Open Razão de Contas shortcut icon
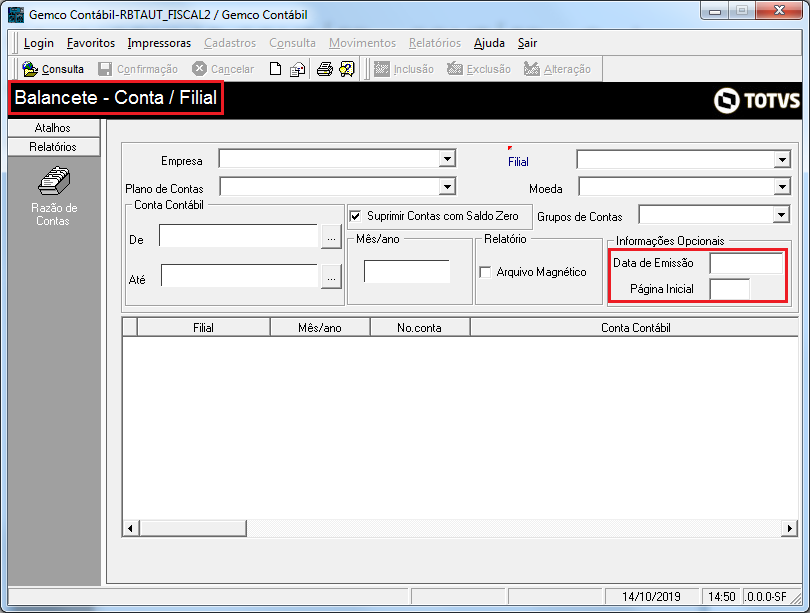This screenshot has width=810, height=613. point(54,181)
